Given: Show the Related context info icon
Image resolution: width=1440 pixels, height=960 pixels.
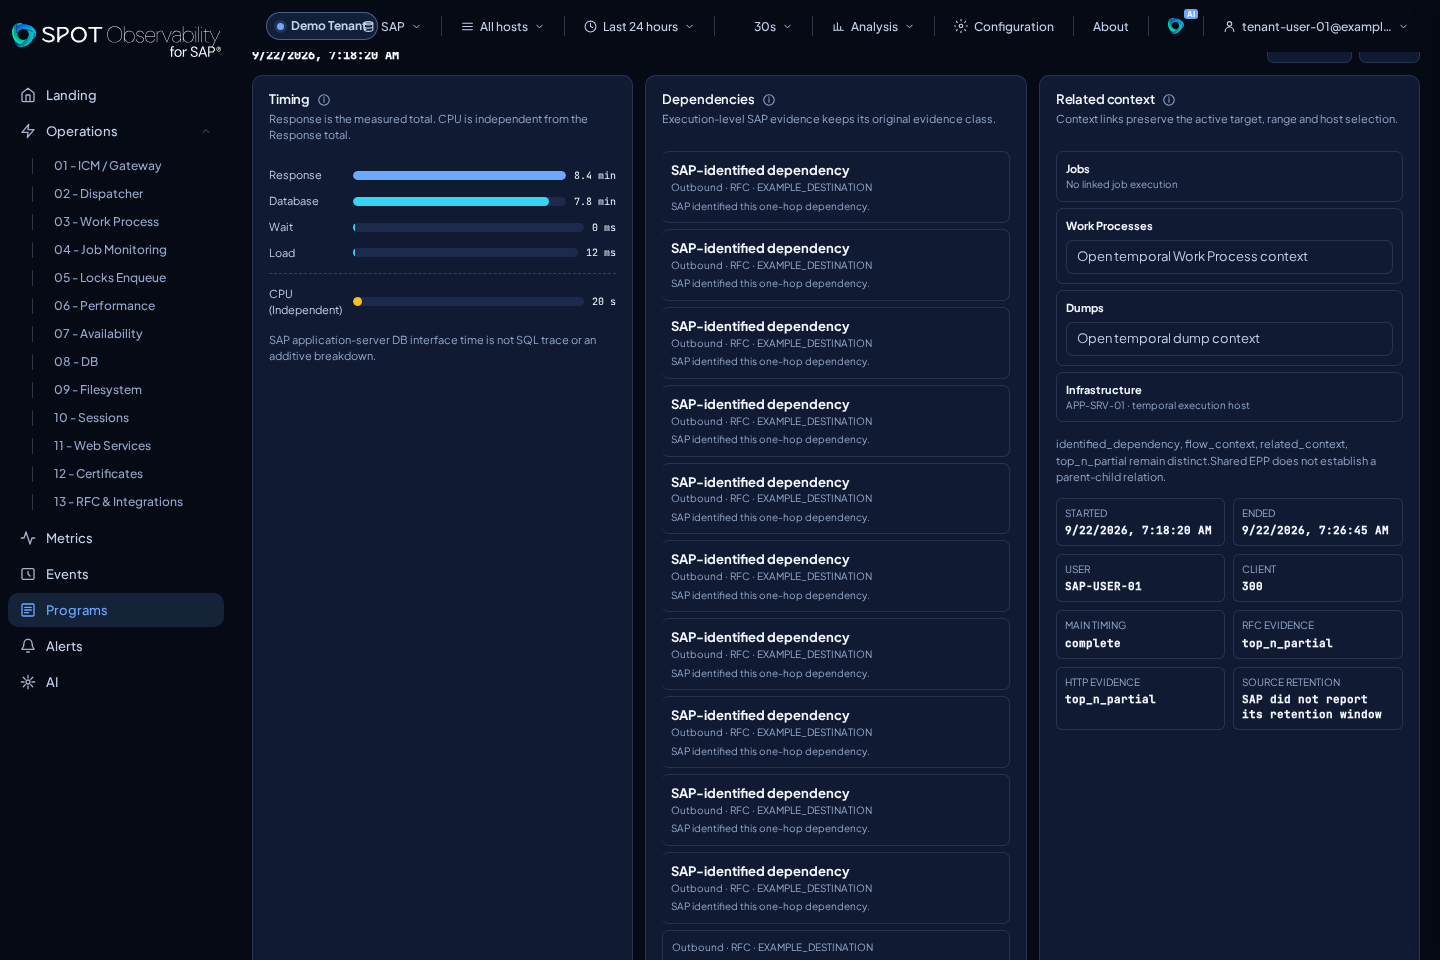Looking at the screenshot, I should coord(1169,100).
